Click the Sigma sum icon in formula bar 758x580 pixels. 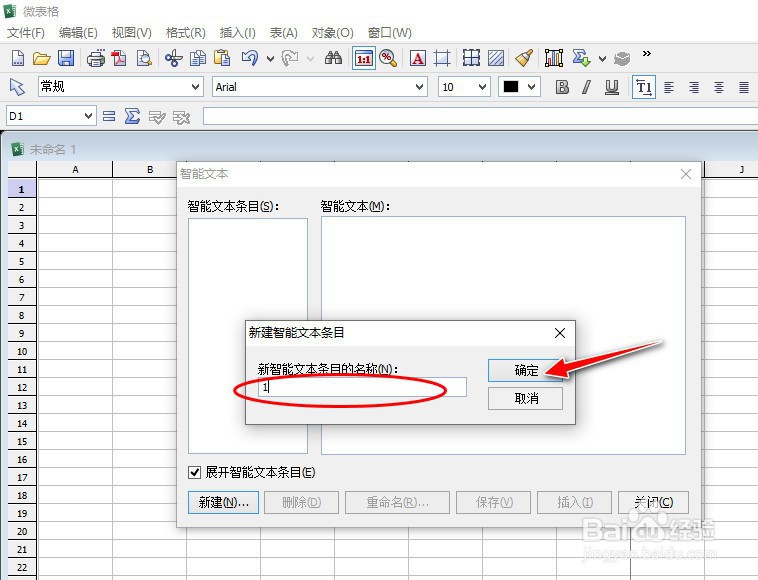tap(132, 116)
